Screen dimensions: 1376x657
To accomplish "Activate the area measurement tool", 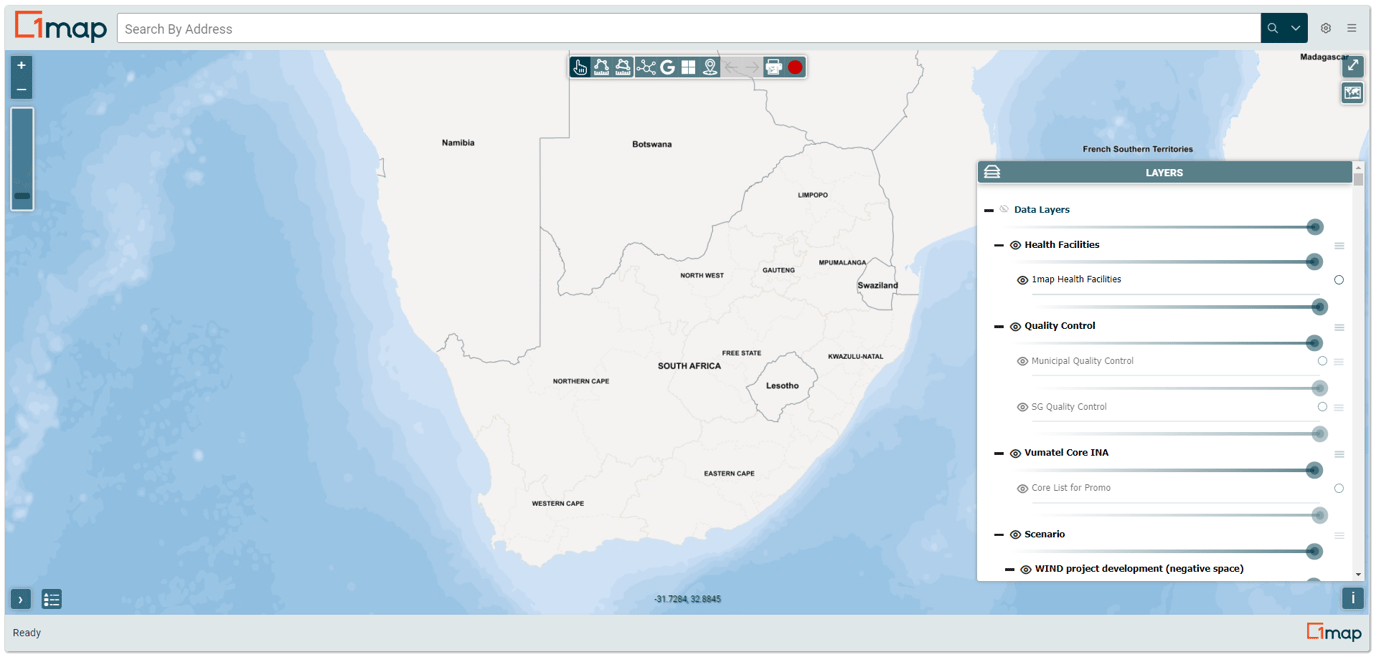I will (622, 67).
